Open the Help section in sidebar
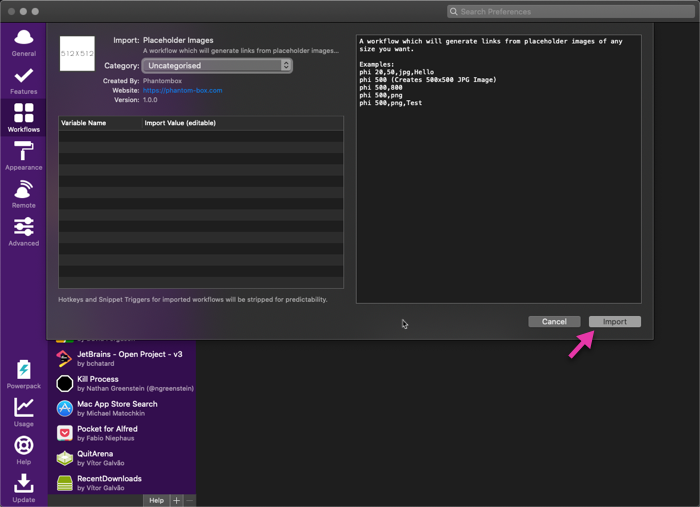This screenshot has width=700, height=507. (x=24, y=450)
